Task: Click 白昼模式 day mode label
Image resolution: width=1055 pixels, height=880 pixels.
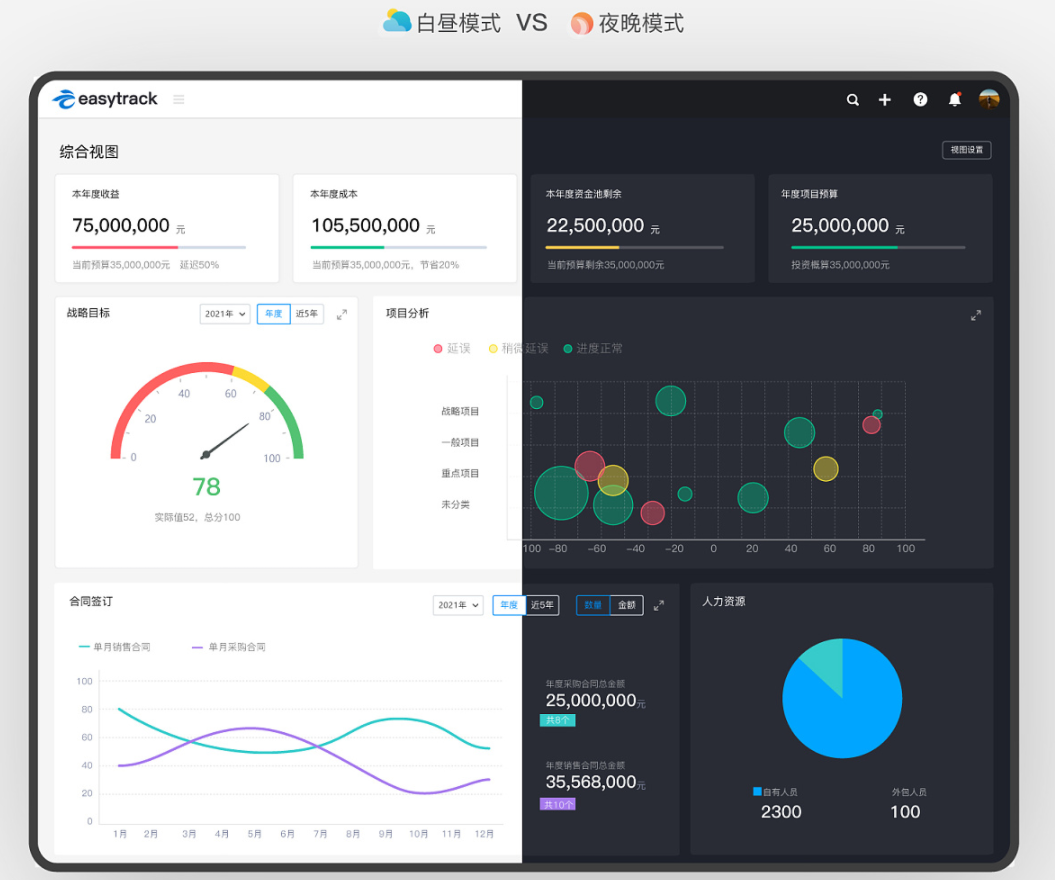Action: [x=459, y=24]
